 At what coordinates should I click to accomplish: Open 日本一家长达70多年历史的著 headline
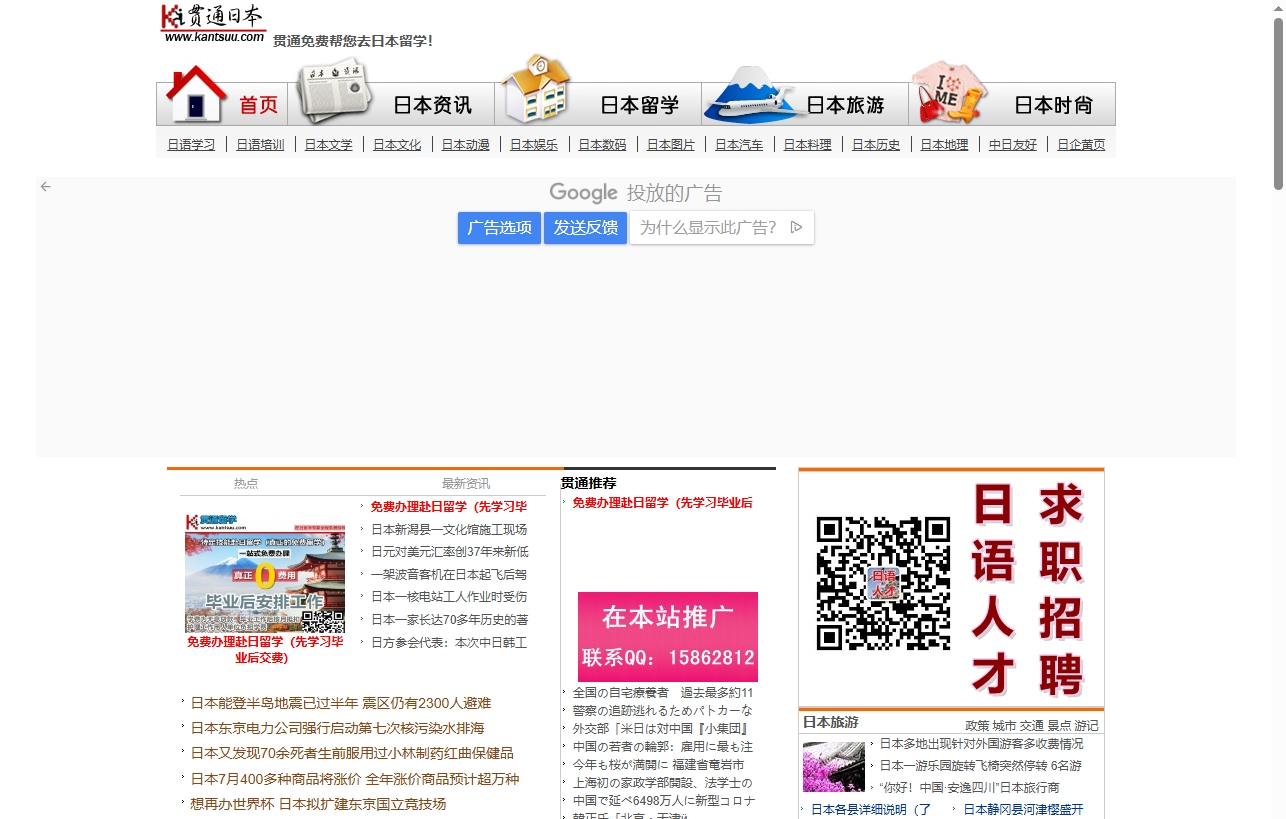449,620
